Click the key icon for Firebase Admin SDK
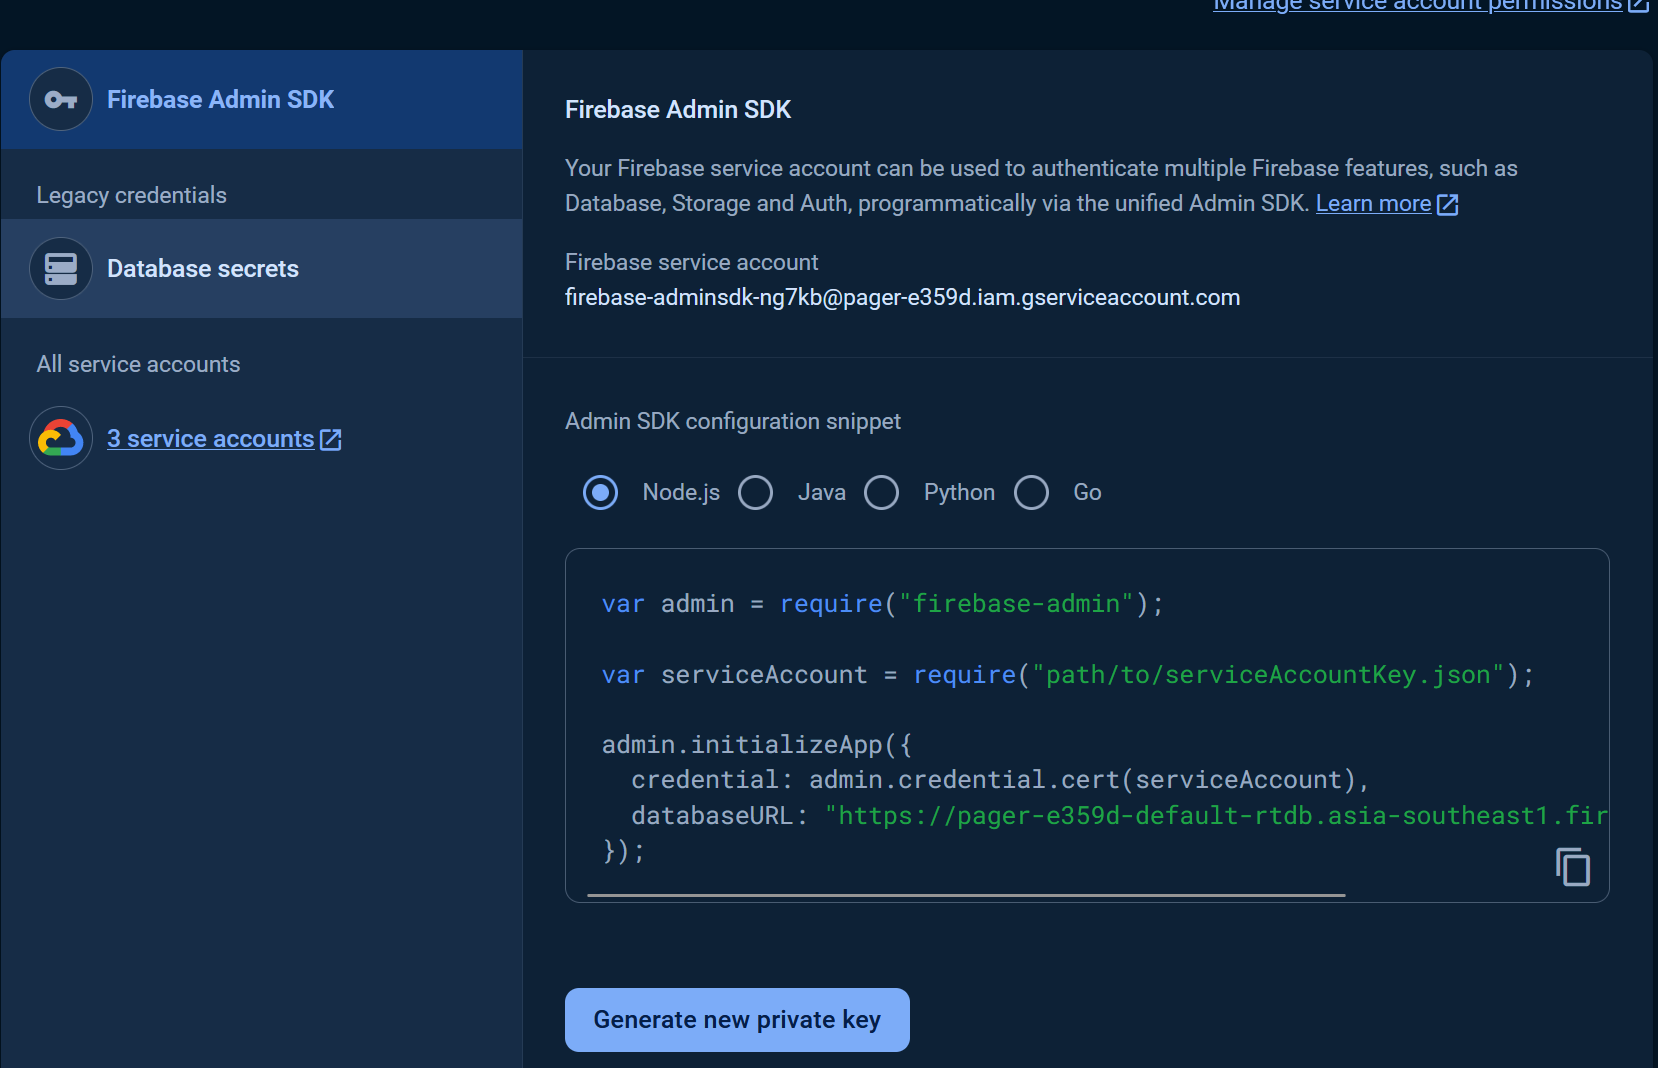Screen dimensions: 1658x1068 [61, 100]
